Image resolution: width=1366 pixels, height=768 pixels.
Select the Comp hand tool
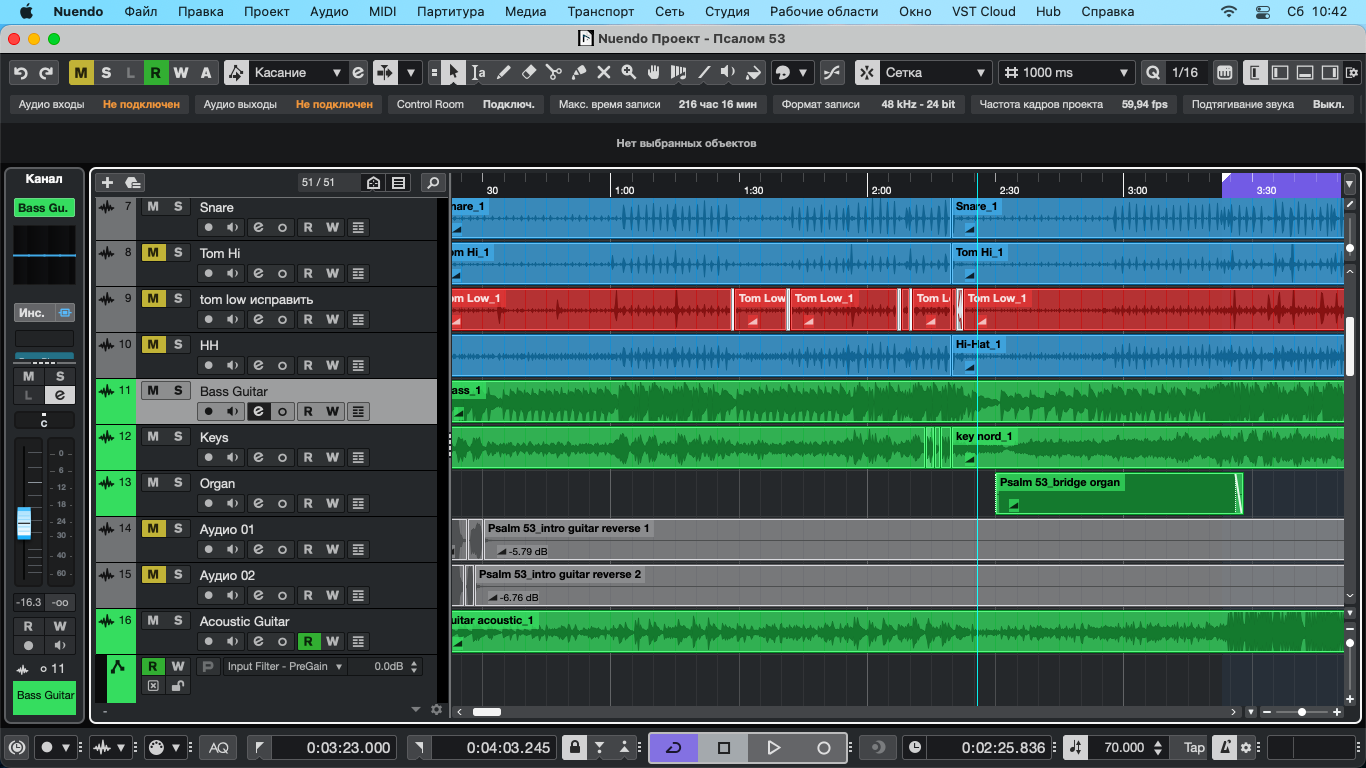tap(654, 72)
